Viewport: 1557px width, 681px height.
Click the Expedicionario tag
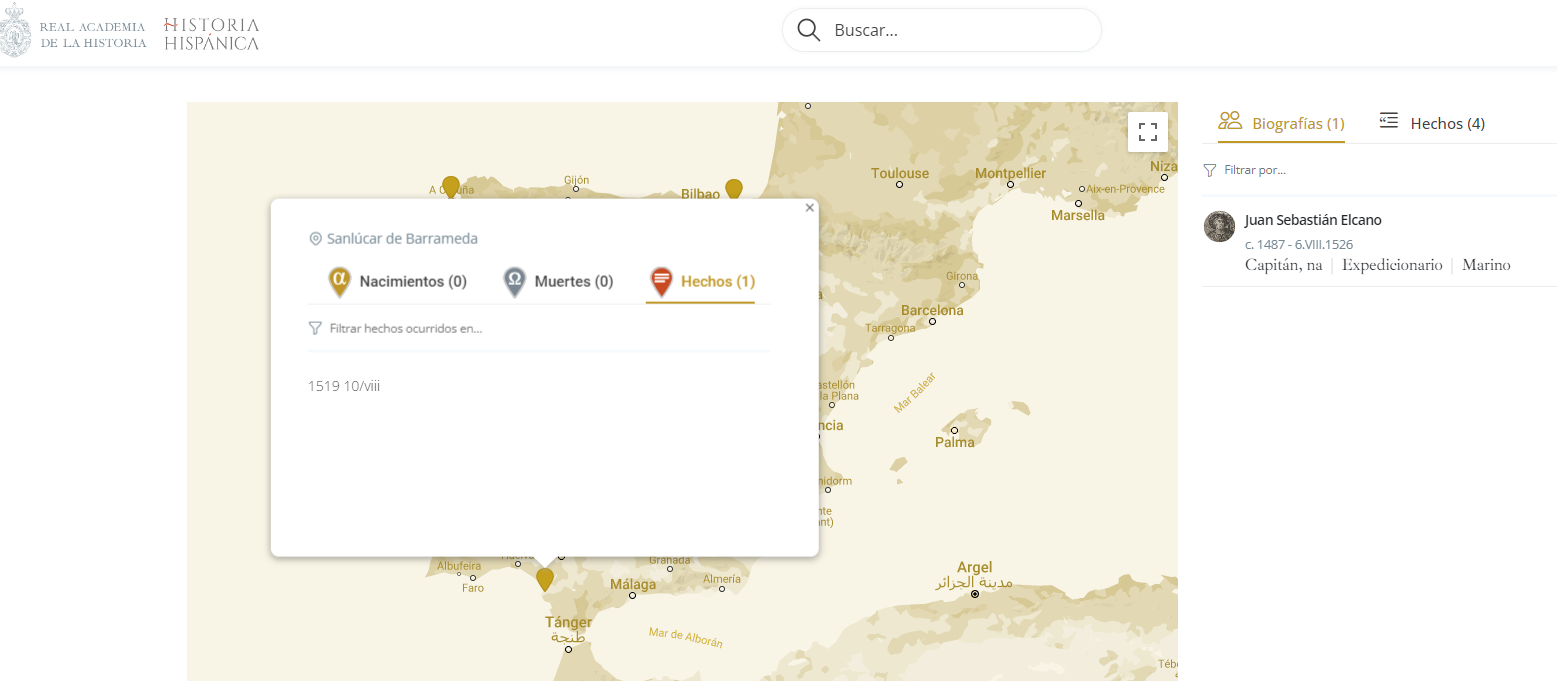pyautogui.click(x=1392, y=265)
